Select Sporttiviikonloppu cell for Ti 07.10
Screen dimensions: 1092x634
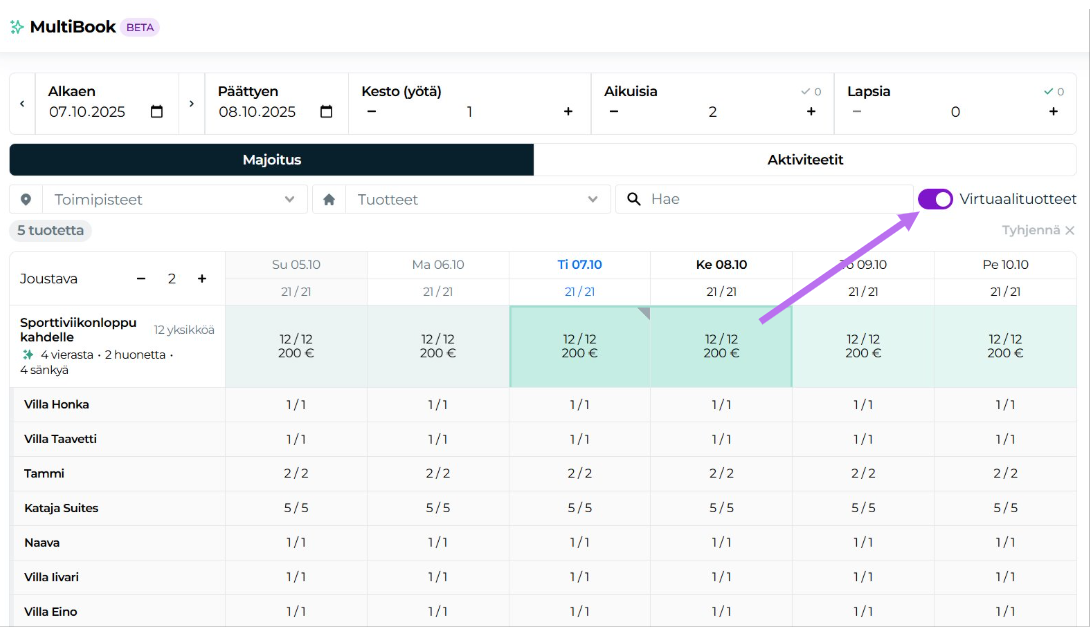point(579,346)
